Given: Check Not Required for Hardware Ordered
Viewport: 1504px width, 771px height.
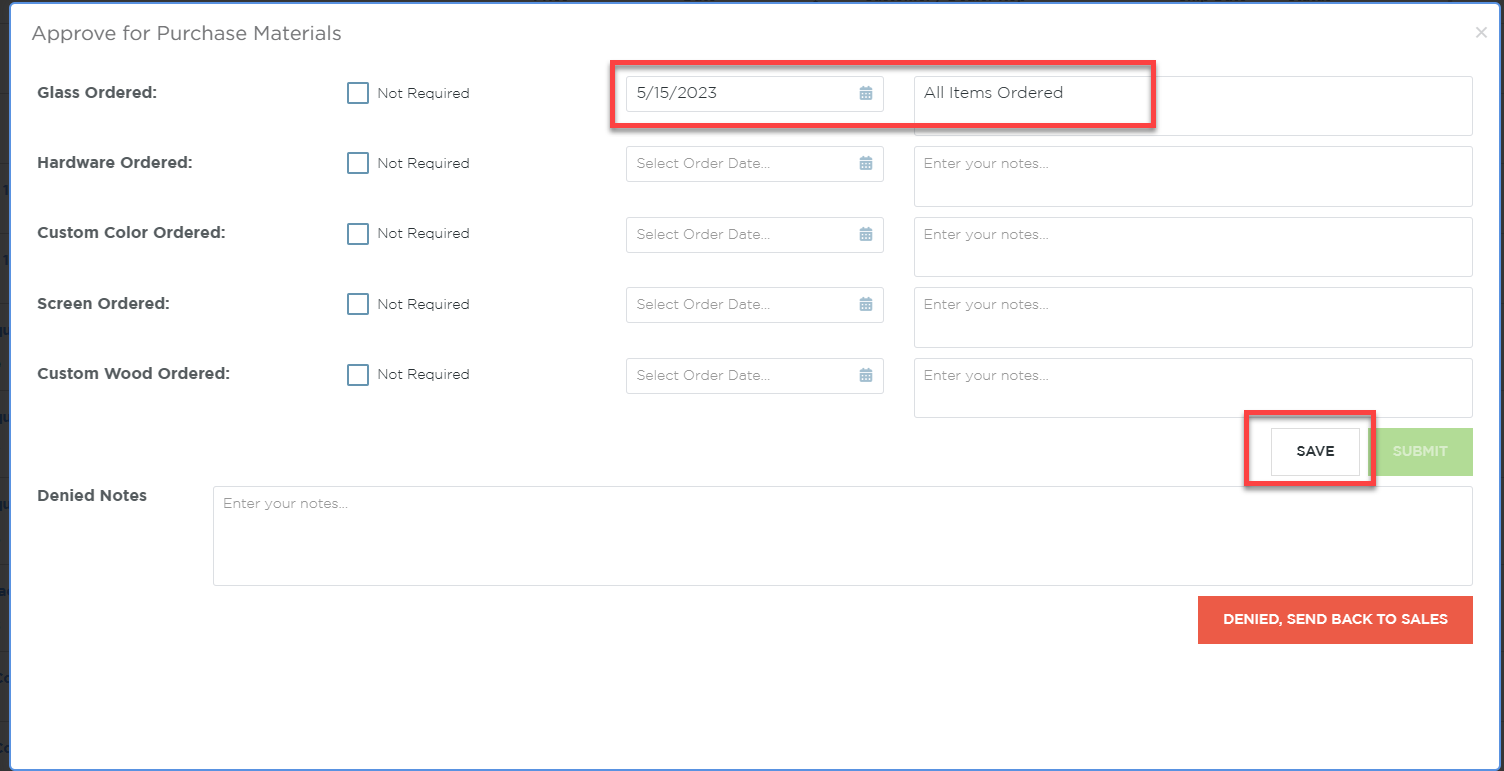Looking at the screenshot, I should [x=358, y=163].
